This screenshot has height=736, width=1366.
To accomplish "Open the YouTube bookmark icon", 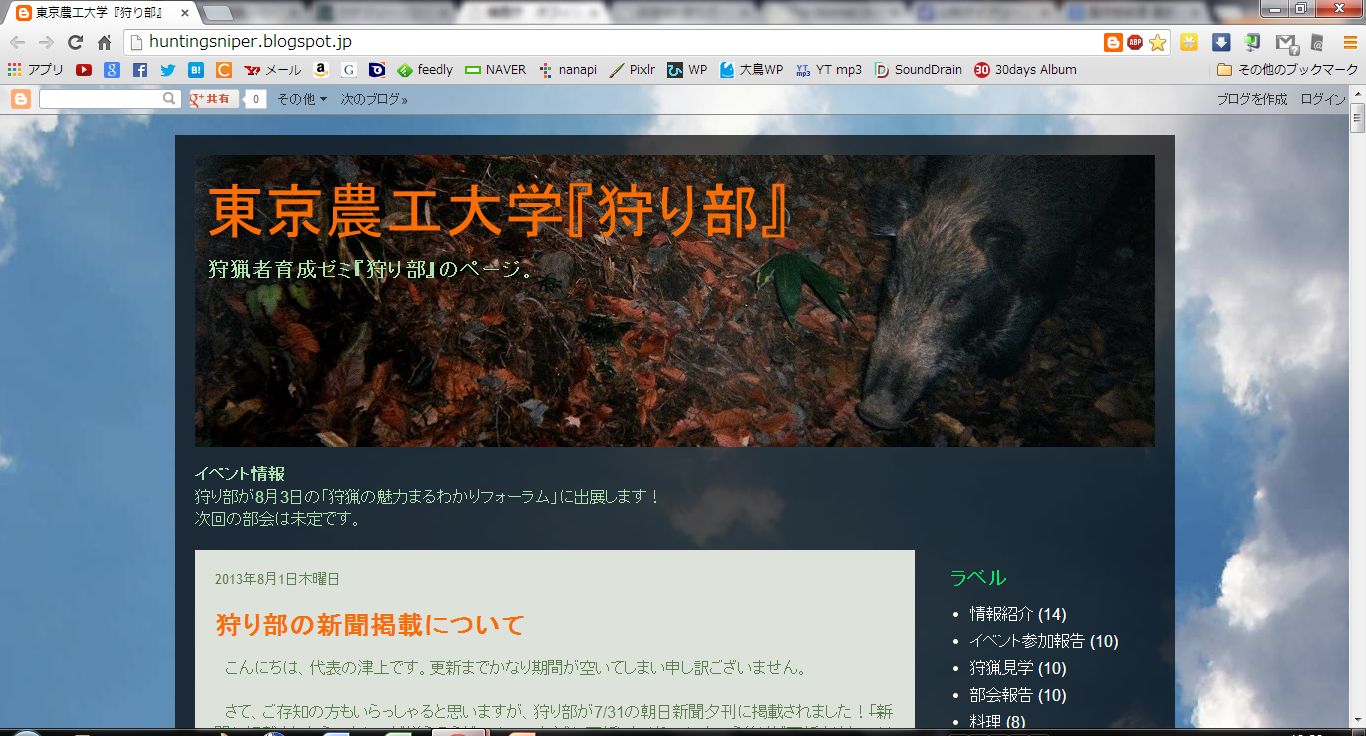I will pos(84,70).
